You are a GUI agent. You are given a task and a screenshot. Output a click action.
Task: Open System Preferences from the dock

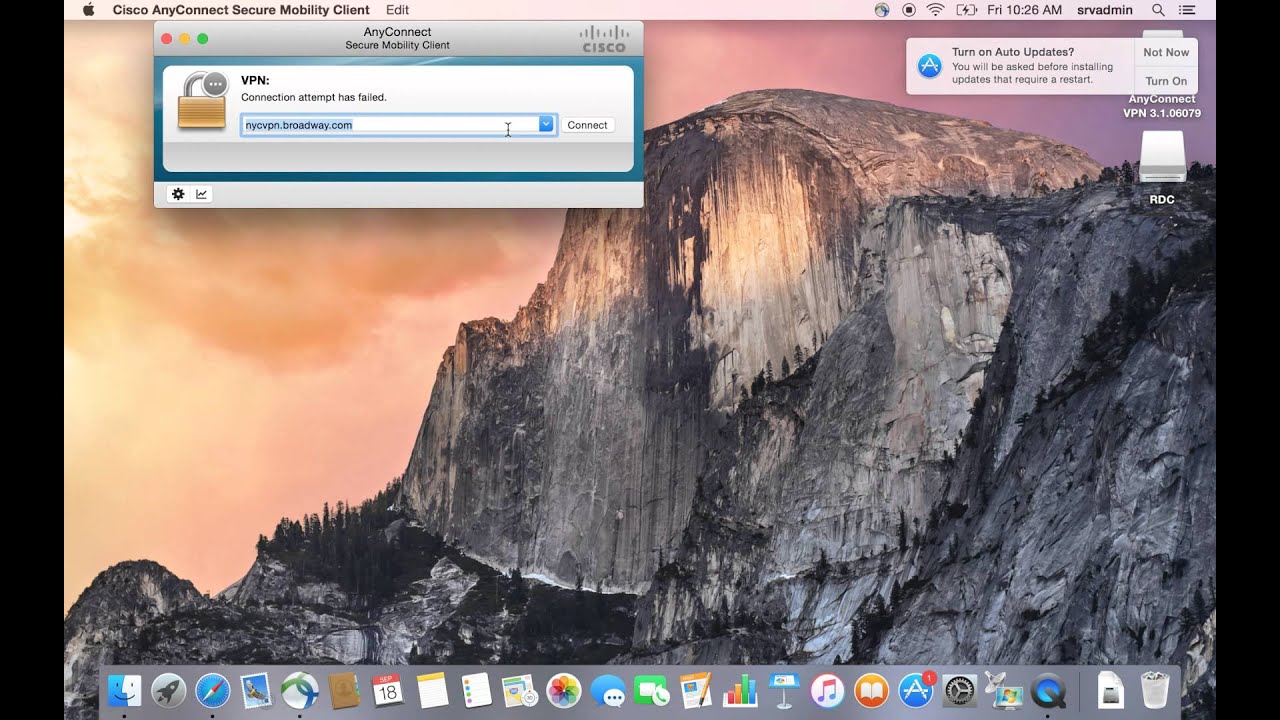click(960, 690)
